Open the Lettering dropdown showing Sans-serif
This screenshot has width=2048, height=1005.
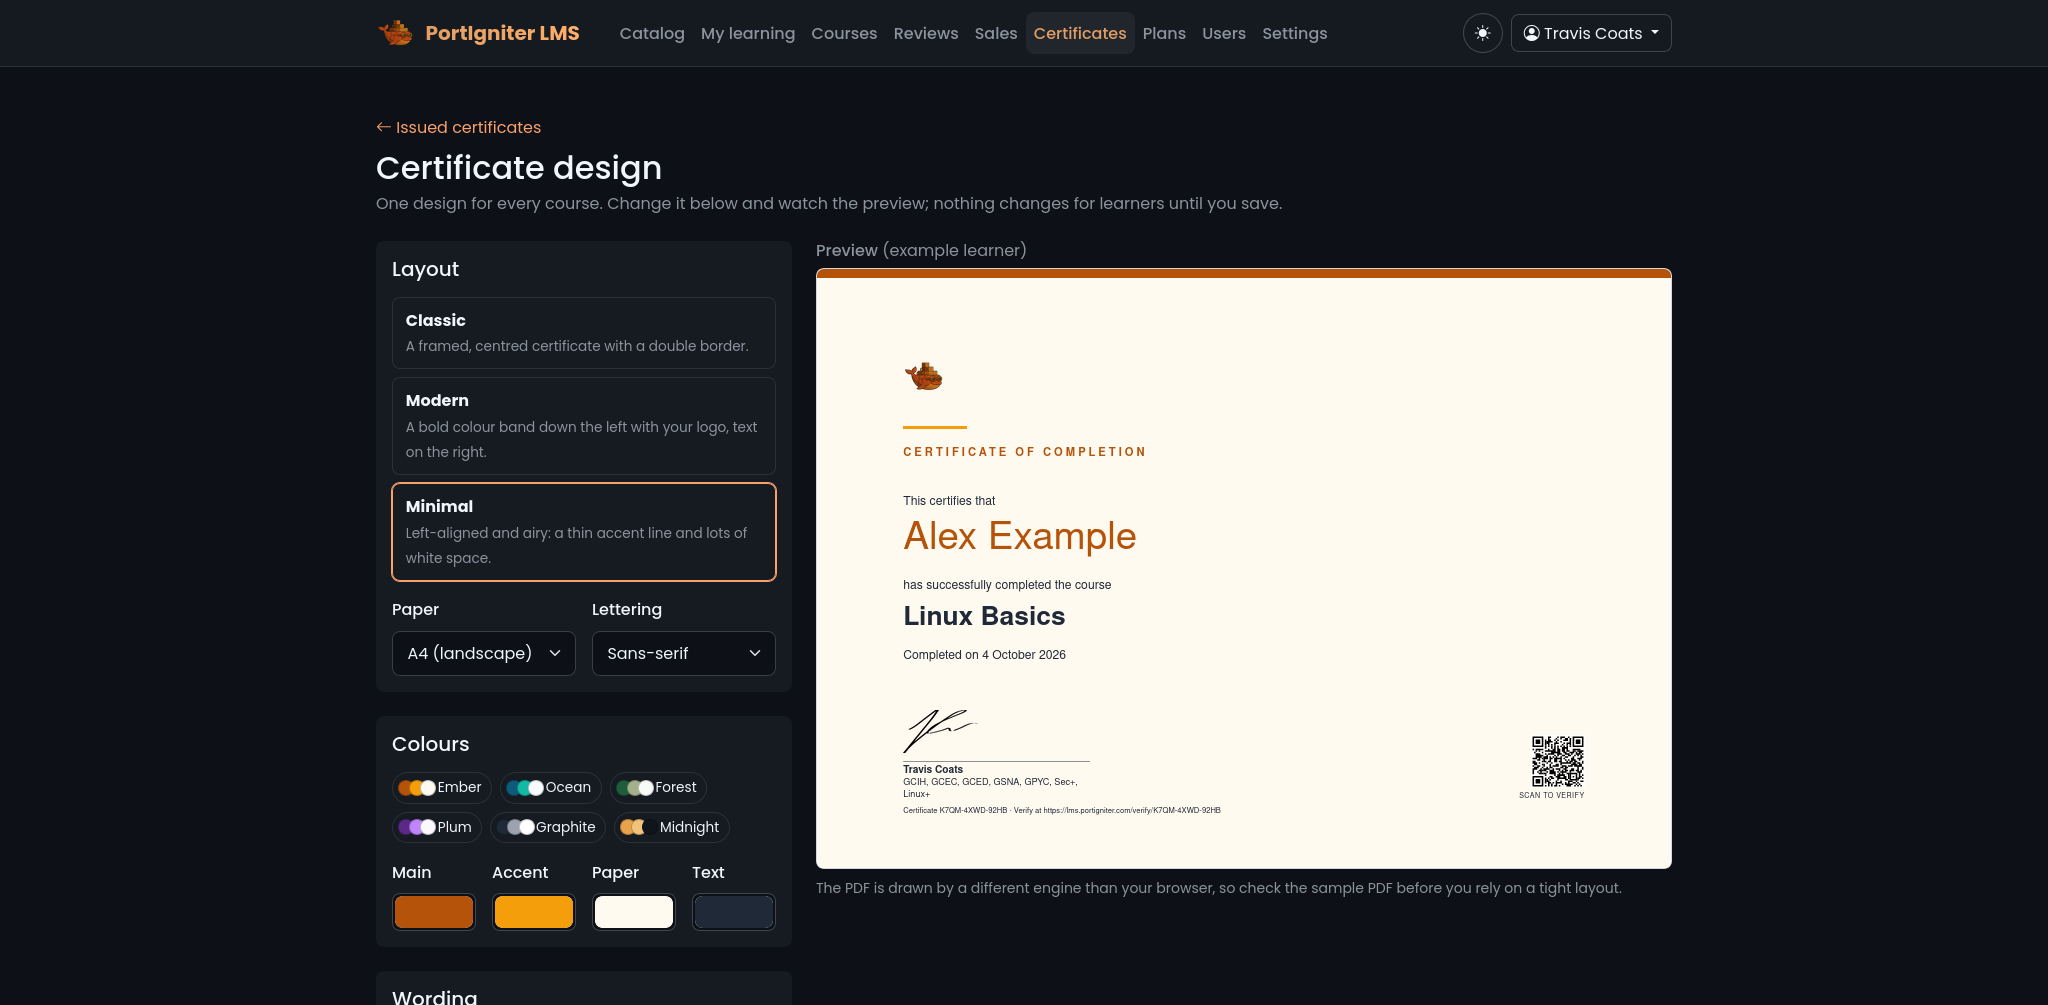click(x=684, y=653)
